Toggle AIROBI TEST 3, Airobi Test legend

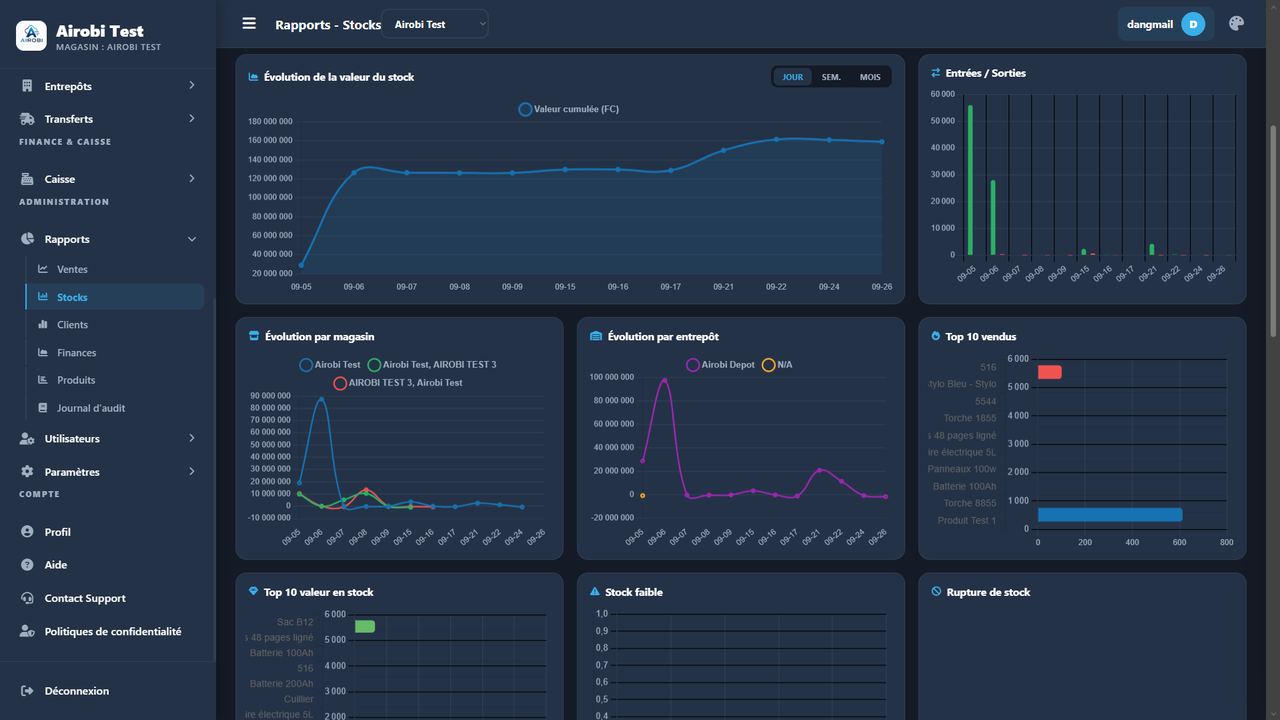click(398, 383)
